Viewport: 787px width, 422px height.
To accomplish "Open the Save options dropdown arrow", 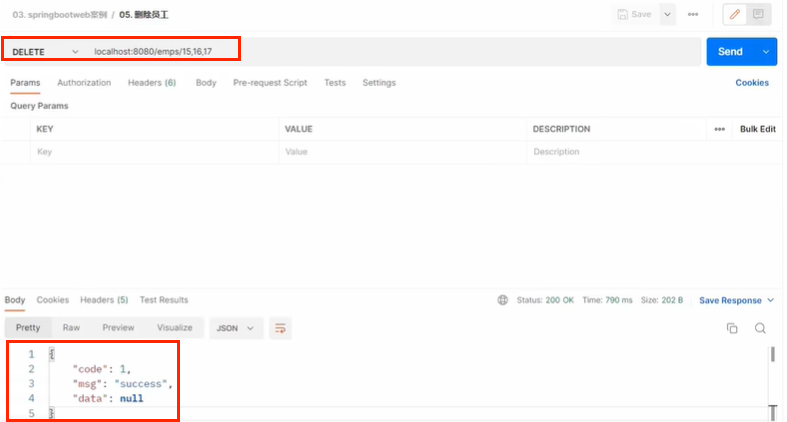I will coord(667,15).
